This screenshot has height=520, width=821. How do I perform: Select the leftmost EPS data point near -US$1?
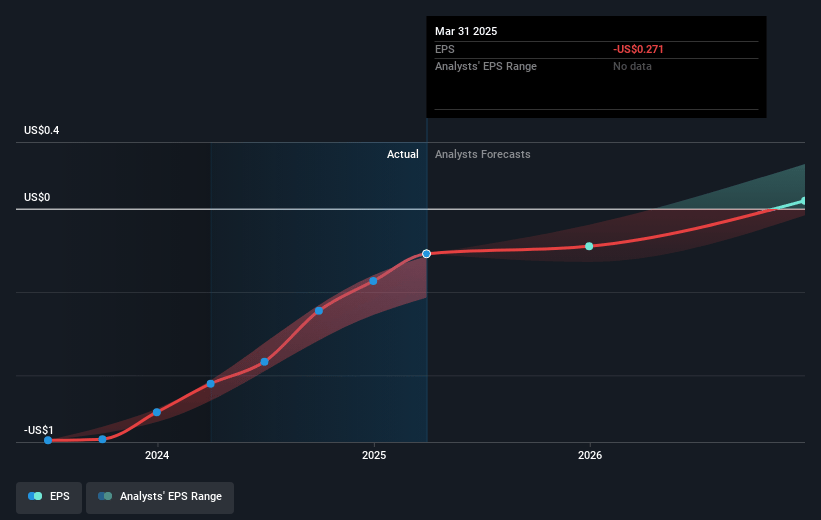pos(48,440)
